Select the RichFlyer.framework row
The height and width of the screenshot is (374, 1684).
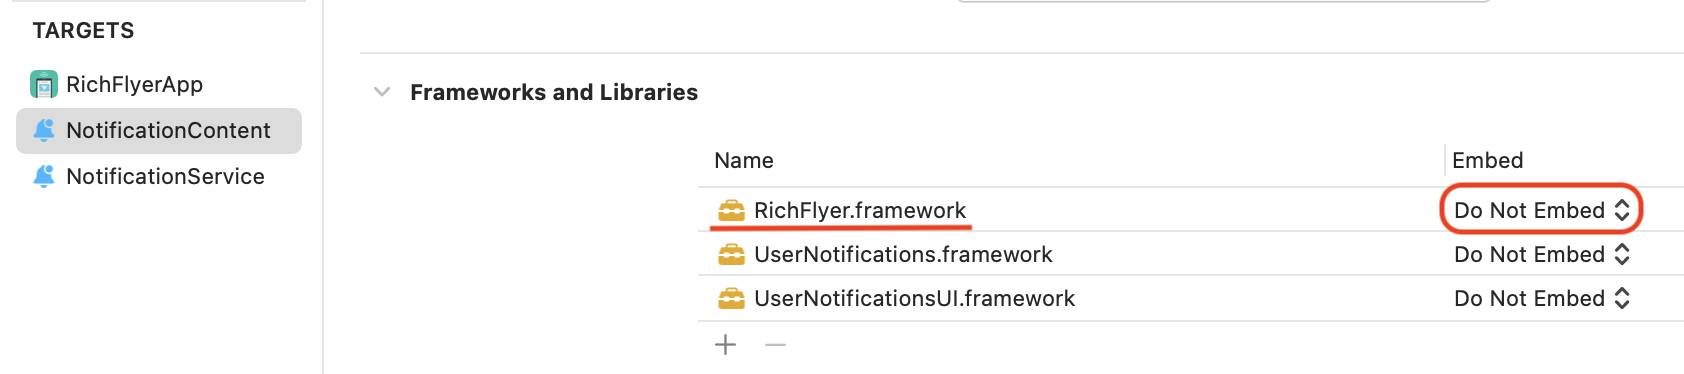tap(1191, 210)
